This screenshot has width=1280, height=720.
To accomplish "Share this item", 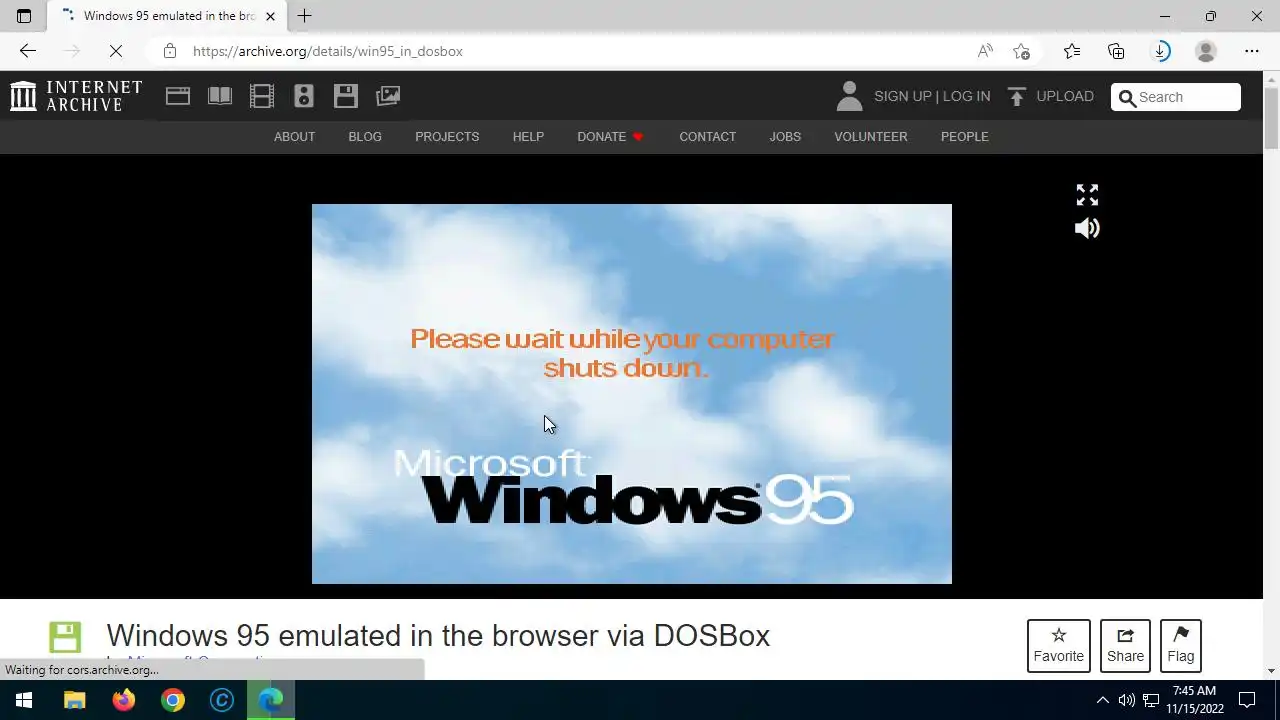I will point(1125,646).
